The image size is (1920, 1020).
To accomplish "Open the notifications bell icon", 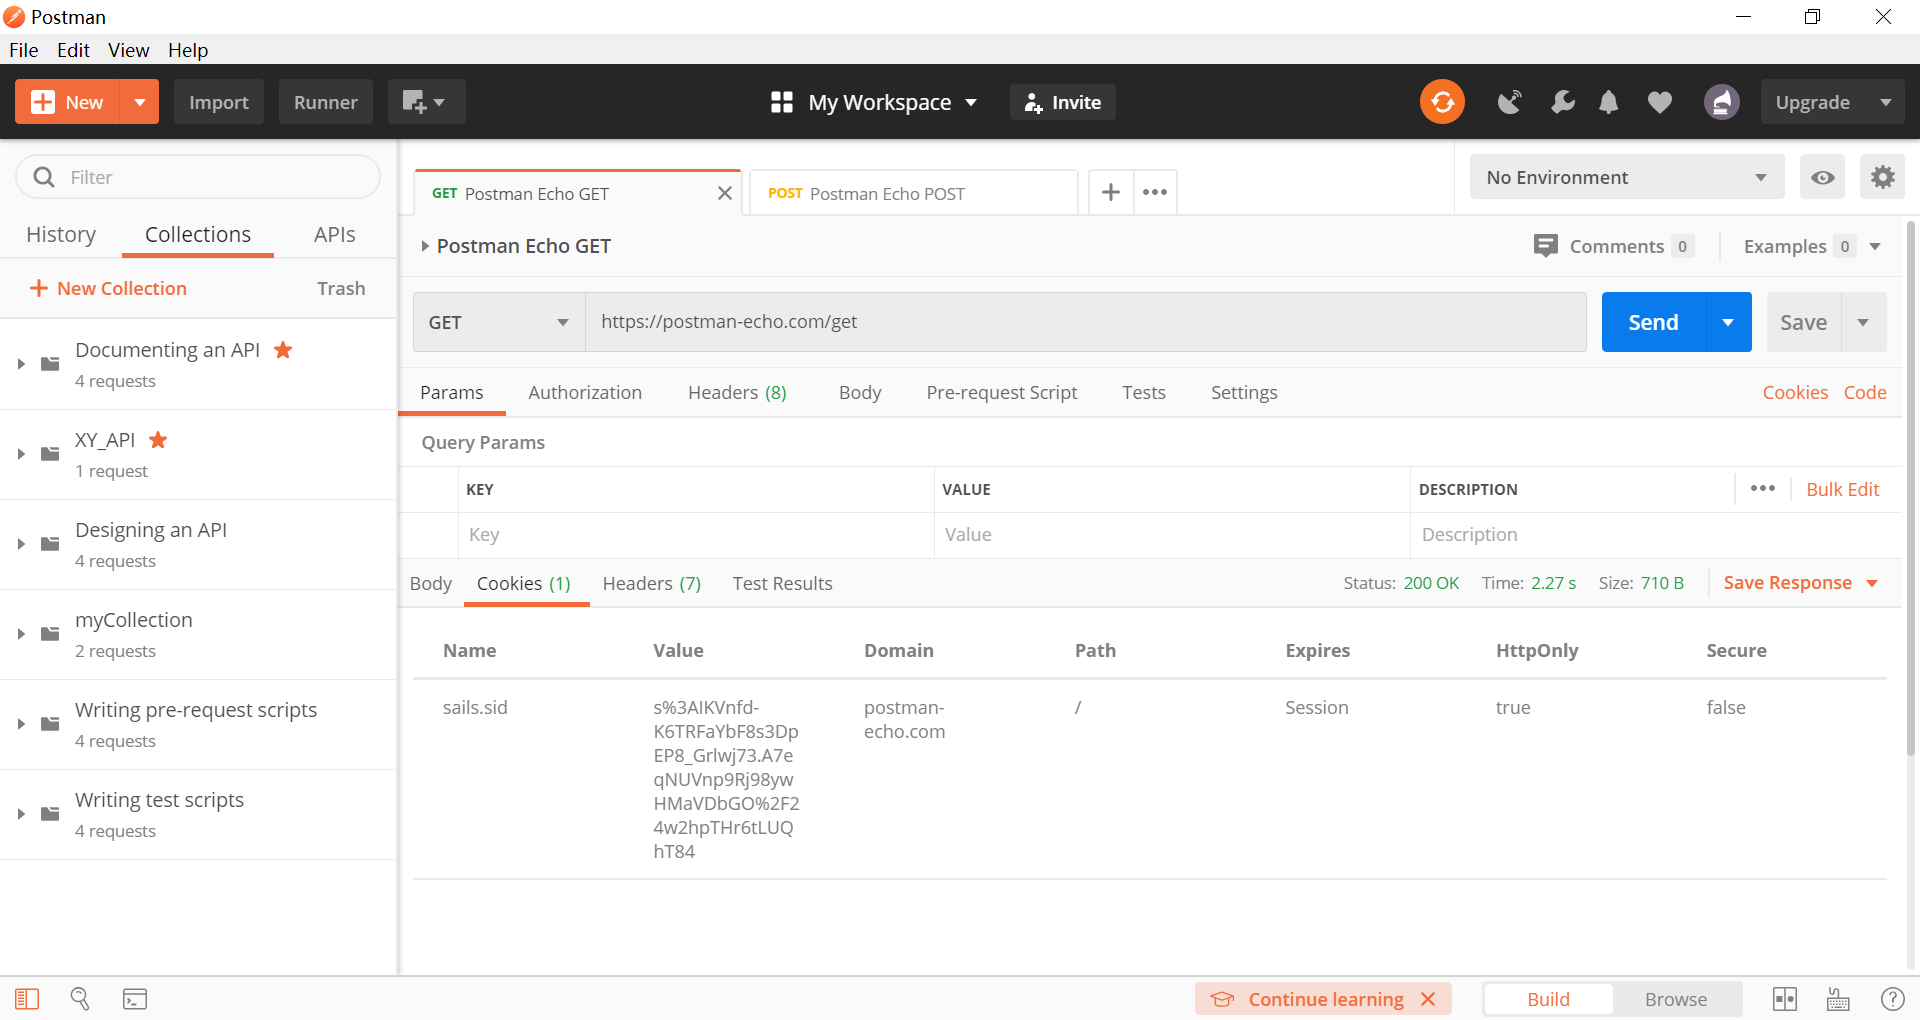I will tap(1608, 102).
